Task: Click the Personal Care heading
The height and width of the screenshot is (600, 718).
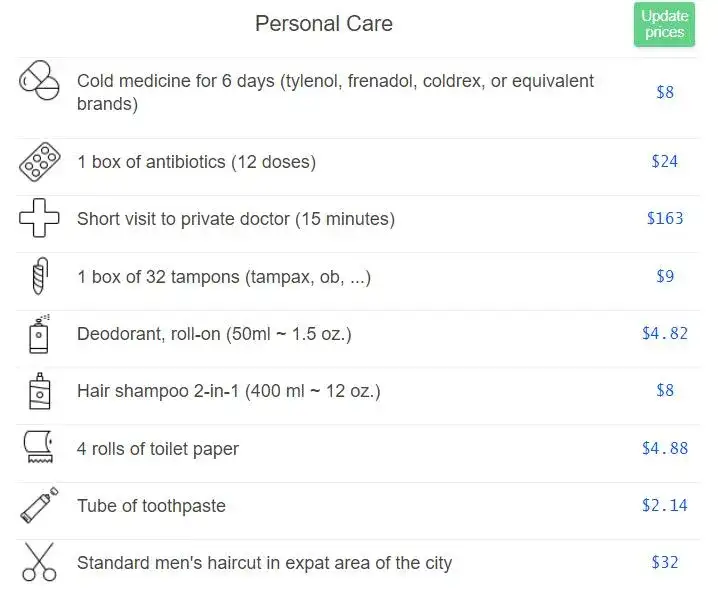Action: 324,23
